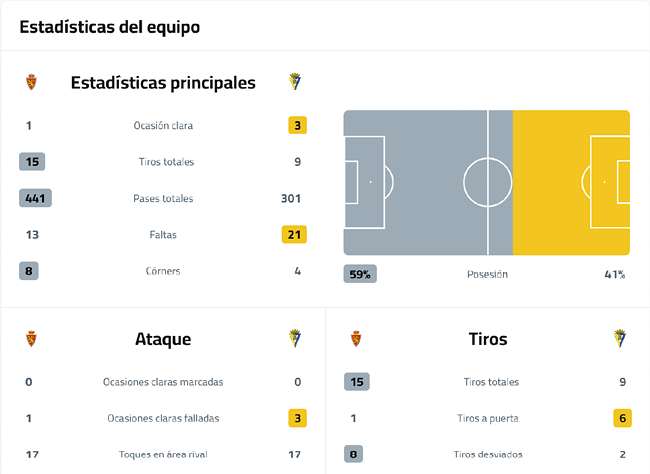Select the Pases totales stat label
This screenshot has height=474, width=650.
(x=163, y=198)
